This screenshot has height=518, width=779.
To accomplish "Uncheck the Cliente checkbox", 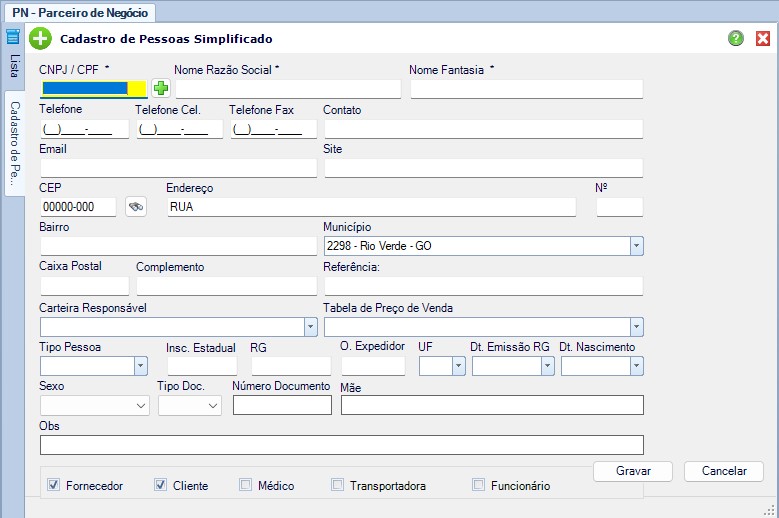I will [160, 486].
